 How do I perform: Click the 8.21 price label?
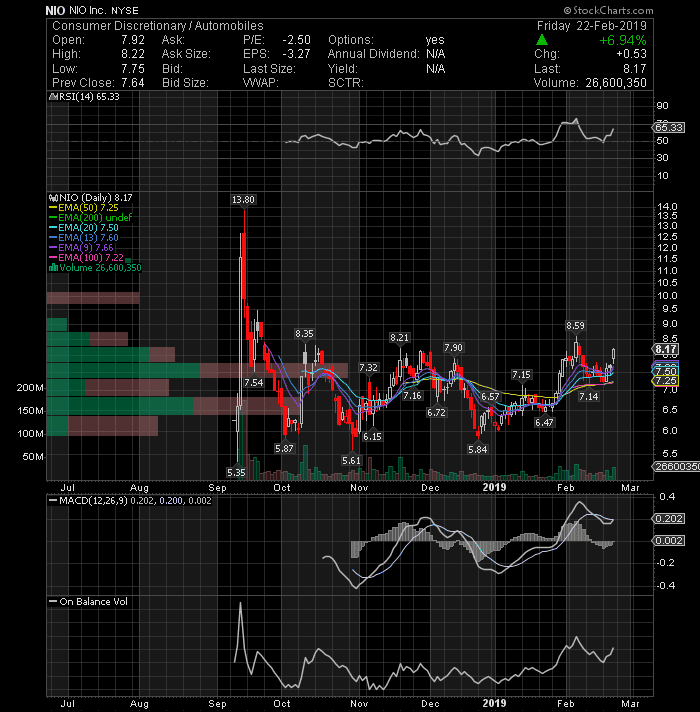(x=399, y=337)
